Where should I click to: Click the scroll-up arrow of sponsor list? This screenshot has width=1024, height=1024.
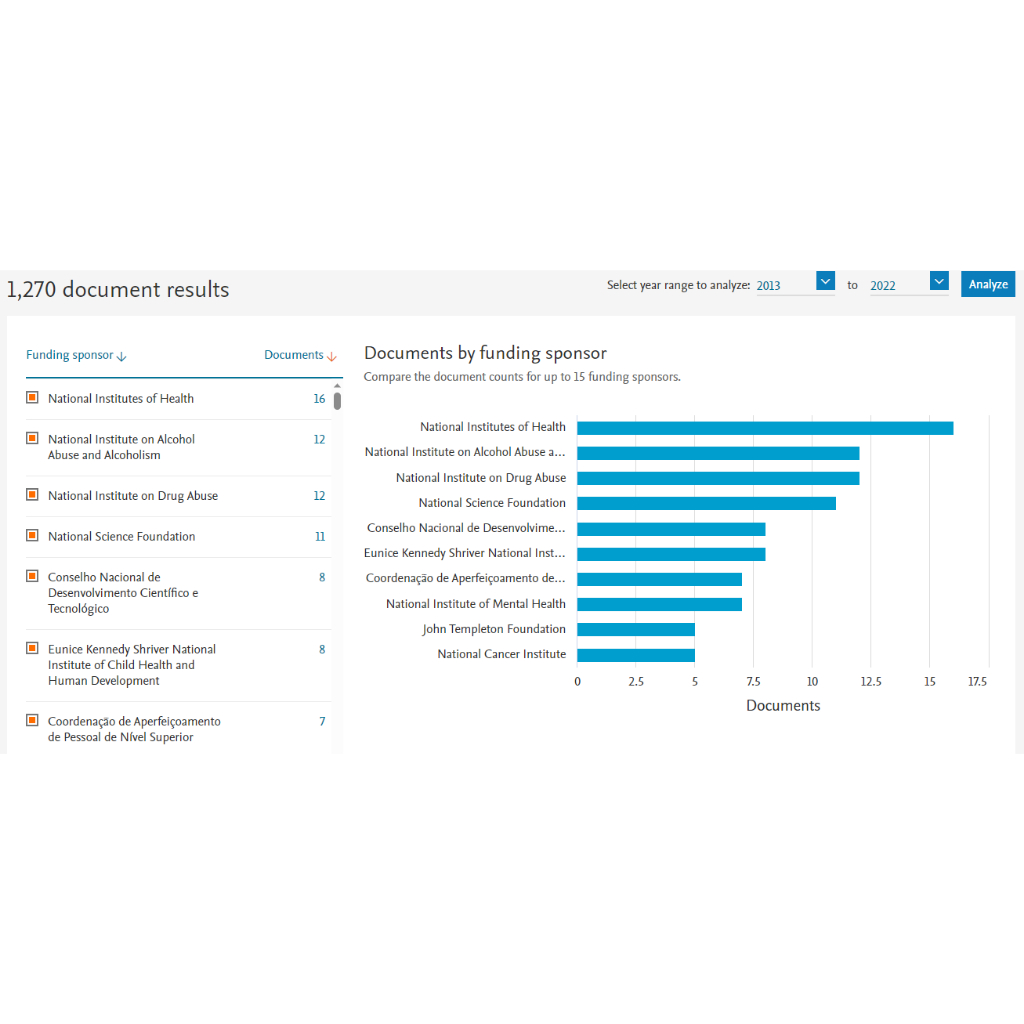coord(337,386)
